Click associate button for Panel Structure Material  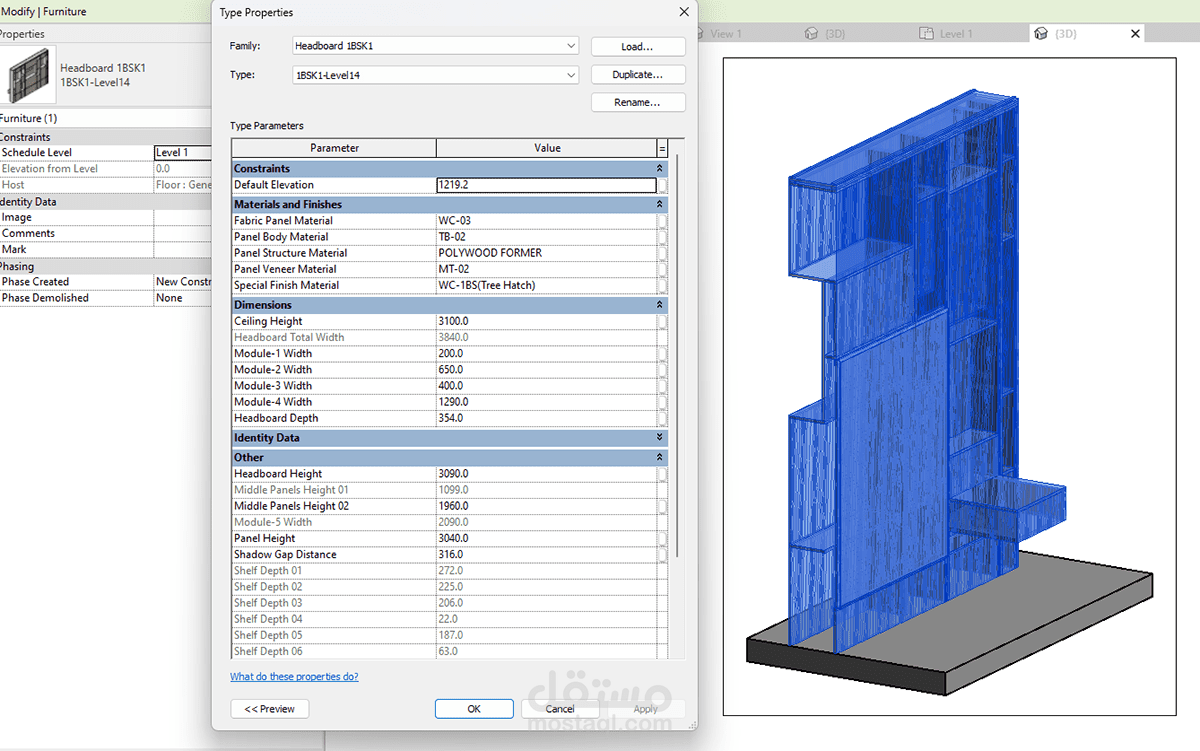pyautogui.click(x=663, y=253)
